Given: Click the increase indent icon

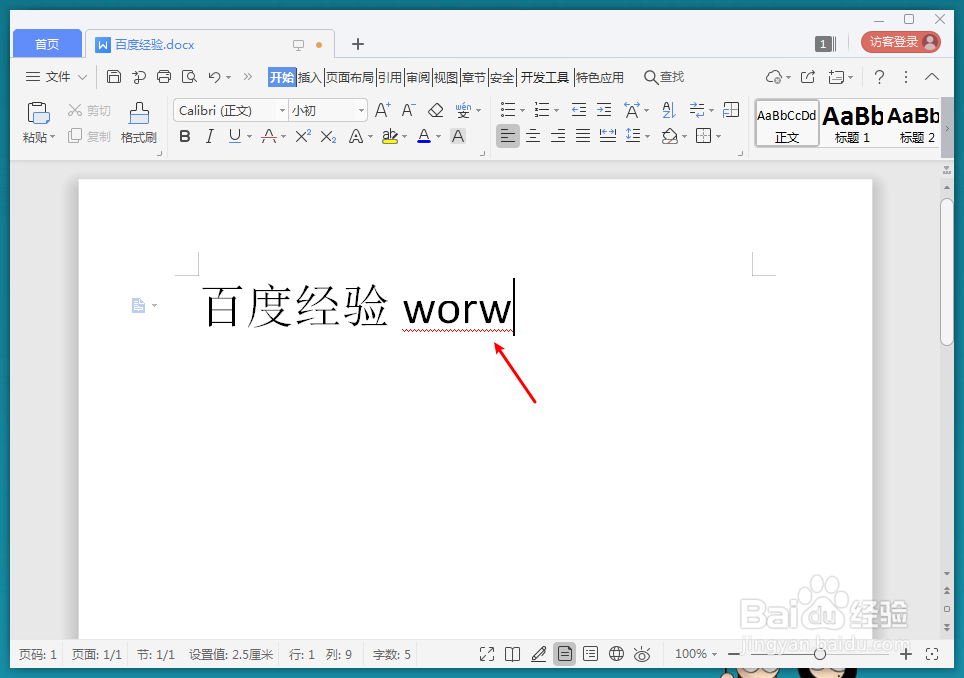Looking at the screenshot, I should coord(604,110).
